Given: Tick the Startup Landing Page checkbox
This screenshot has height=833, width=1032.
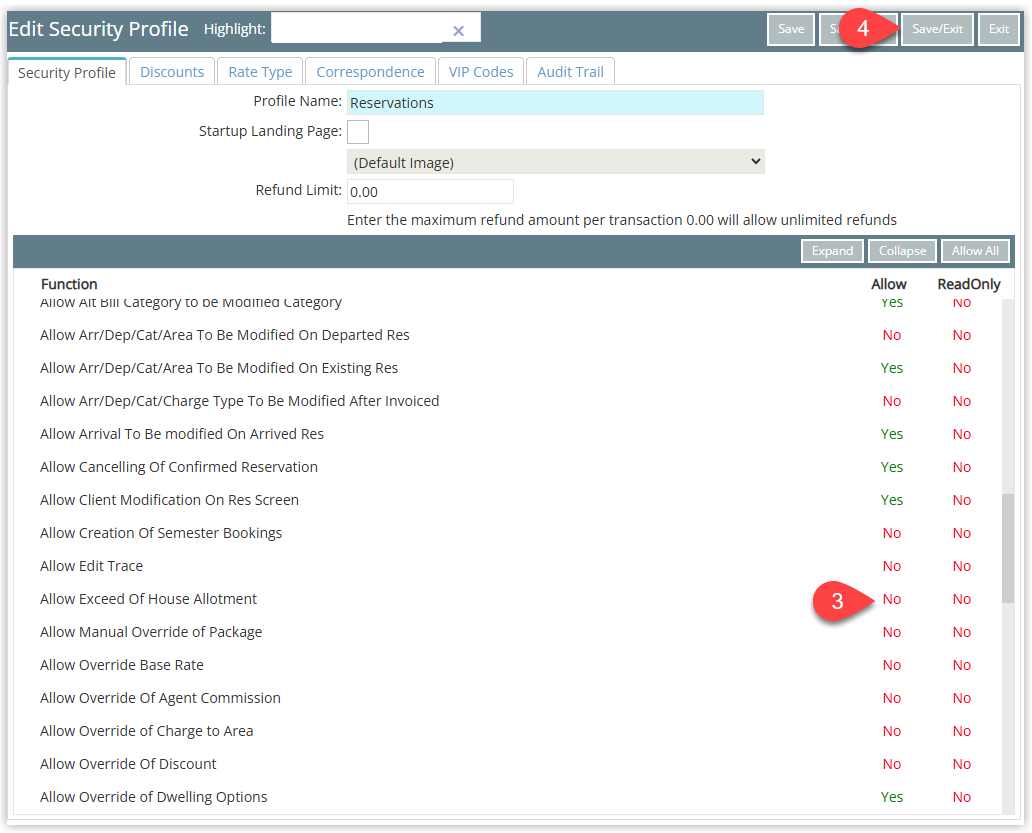Looking at the screenshot, I should pos(357,131).
